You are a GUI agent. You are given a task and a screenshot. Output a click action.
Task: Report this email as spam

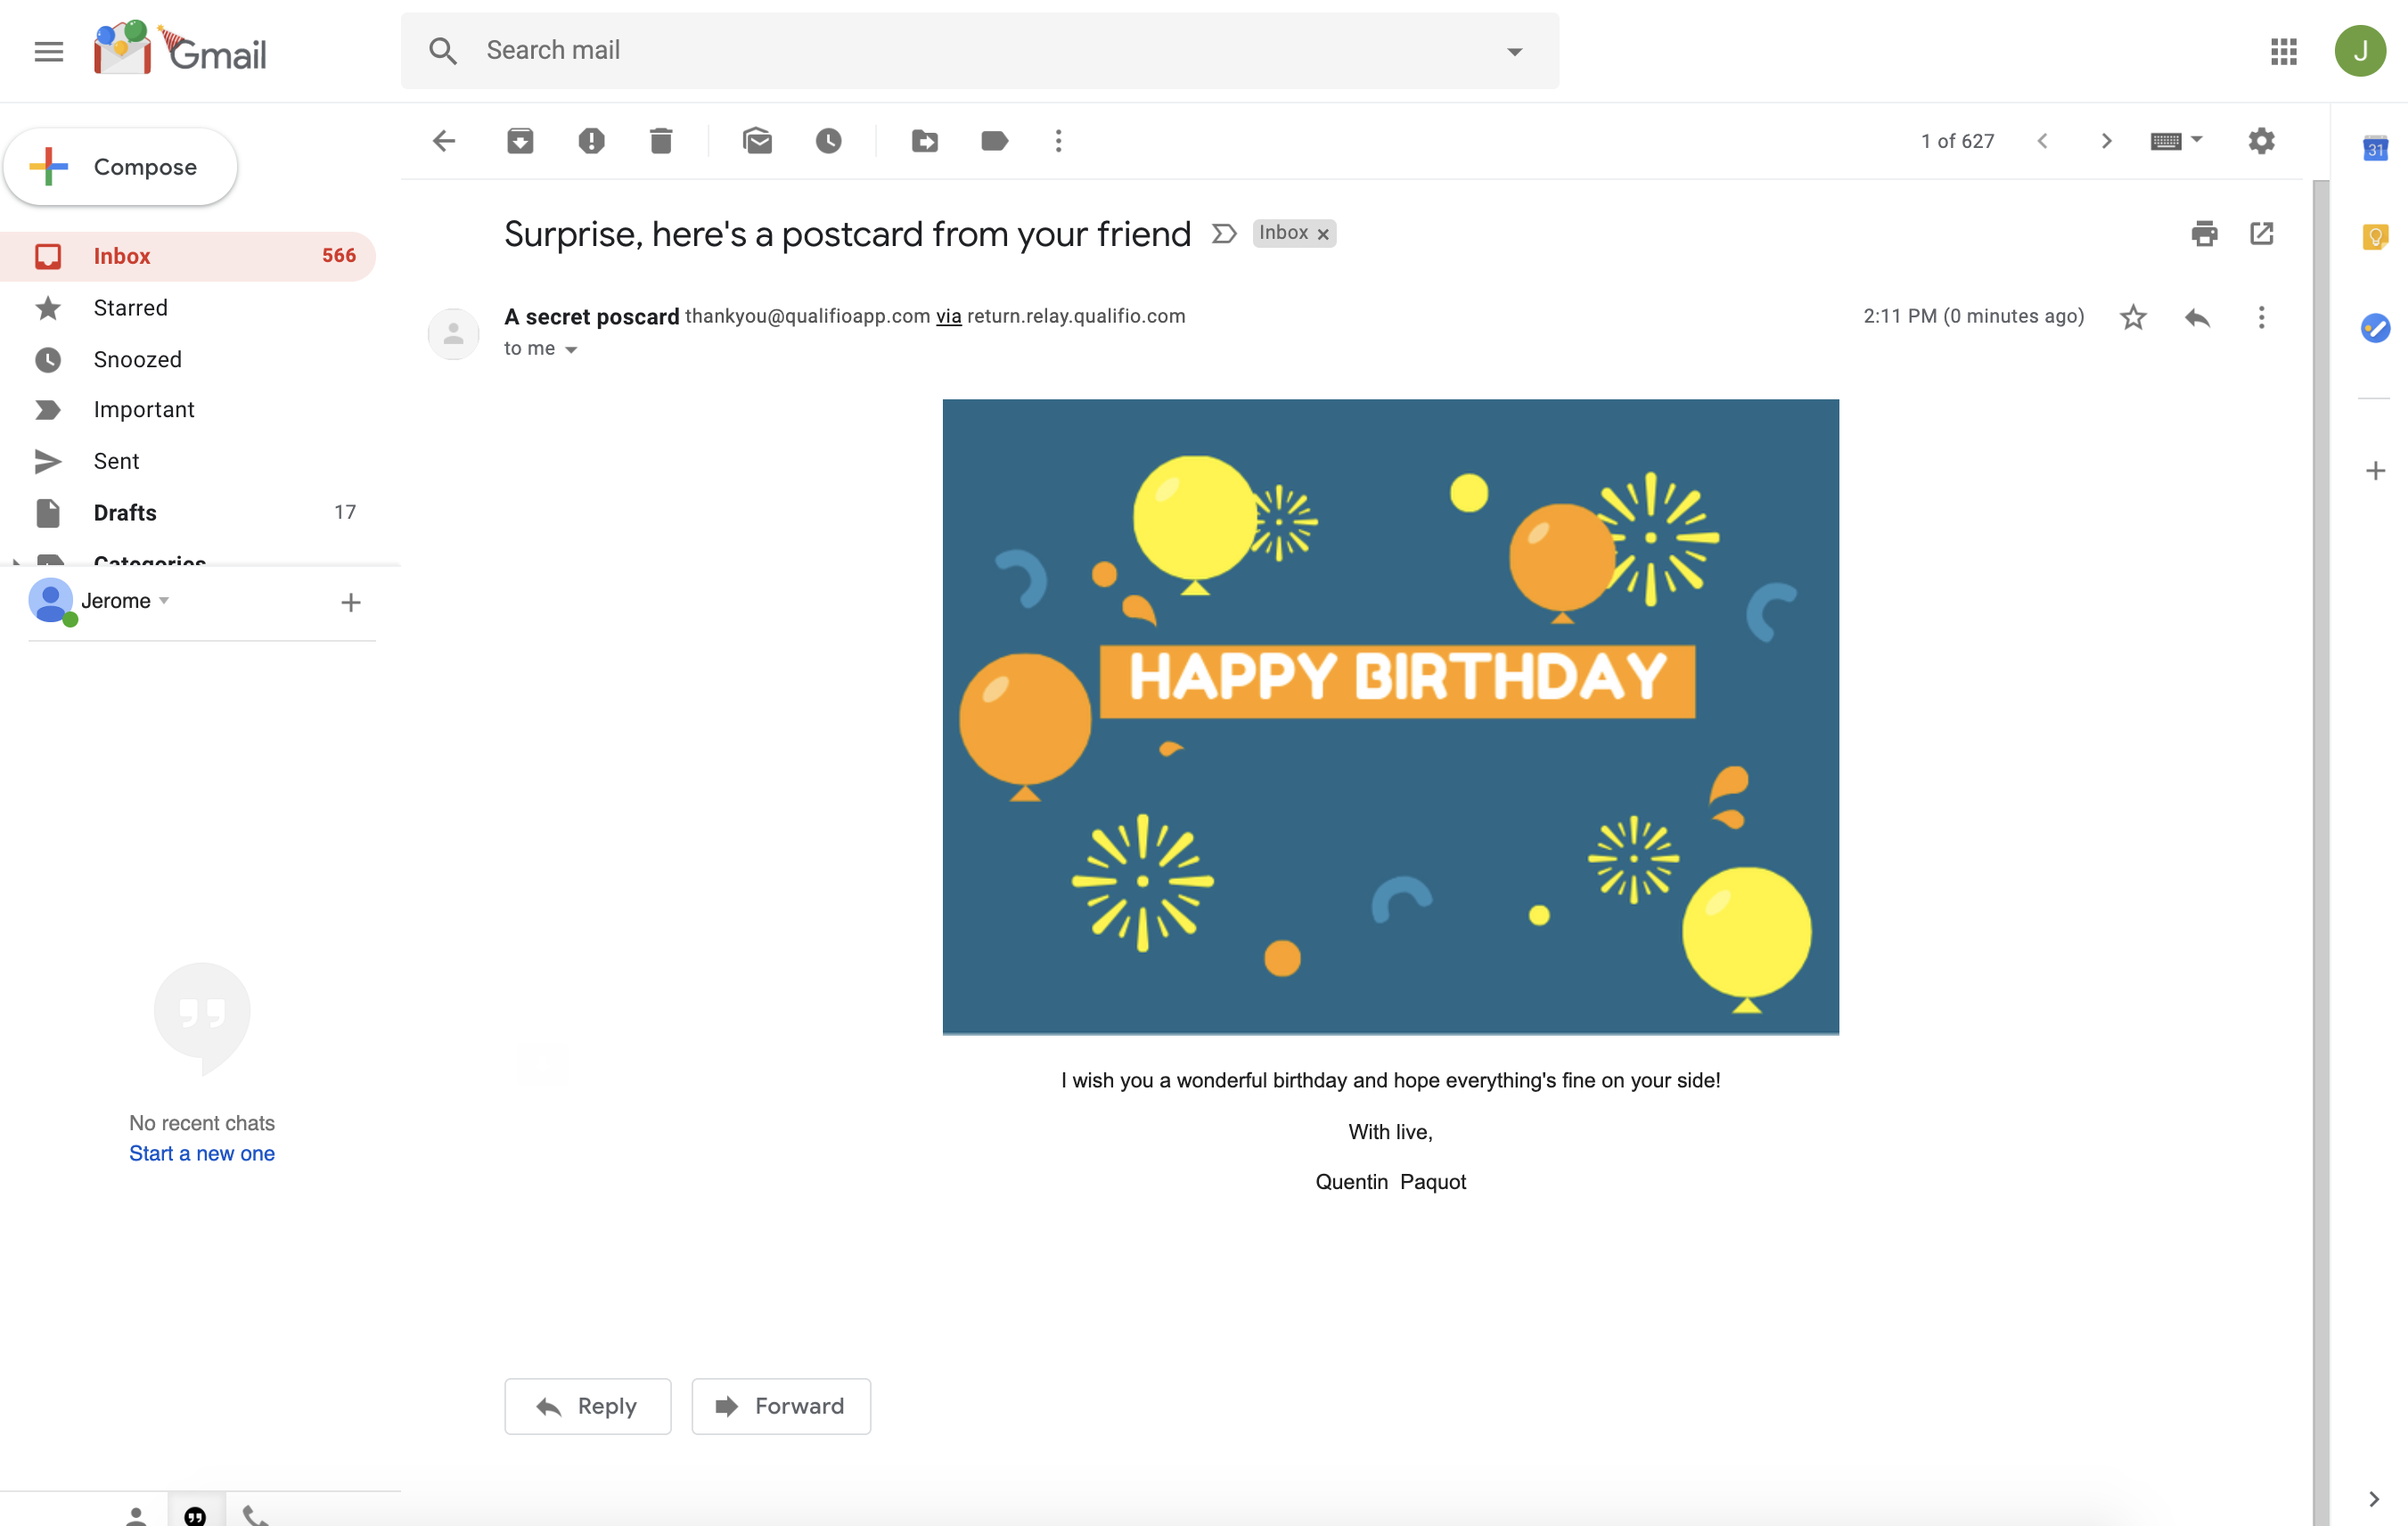591,141
